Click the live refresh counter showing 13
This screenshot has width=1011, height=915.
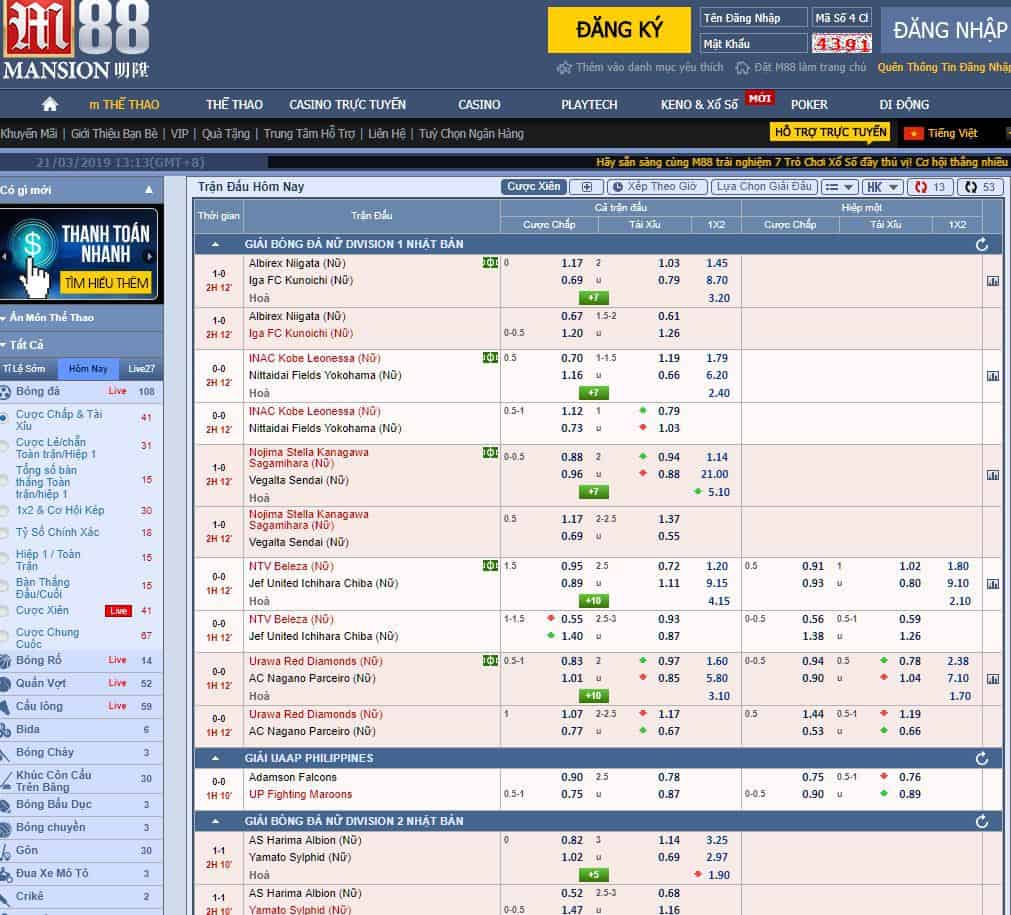coord(930,187)
